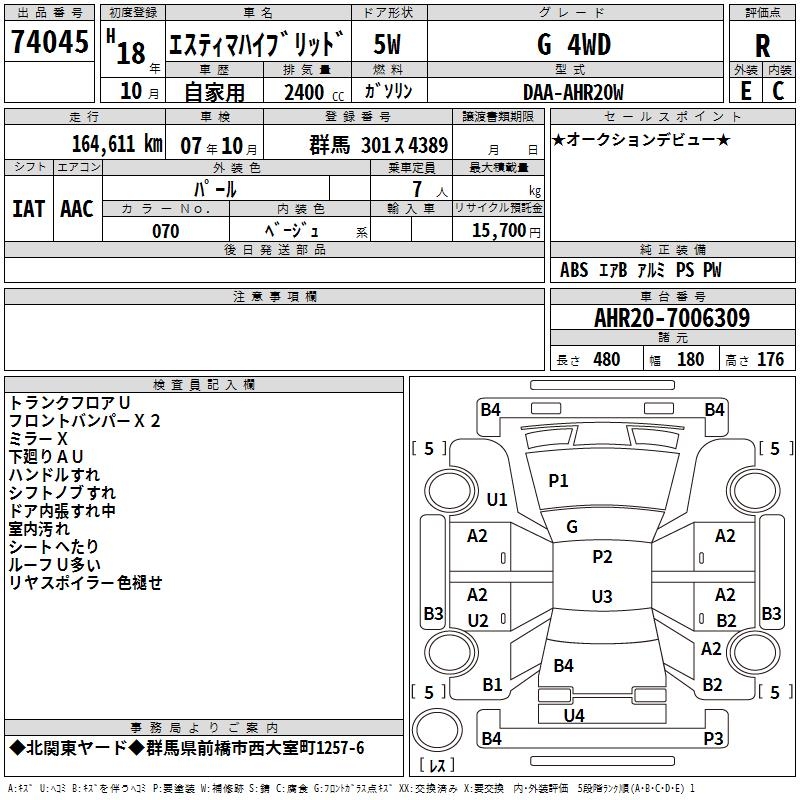800x800 pixels.
Task: Select the recycle deposit 15,700円
Action: [506, 231]
